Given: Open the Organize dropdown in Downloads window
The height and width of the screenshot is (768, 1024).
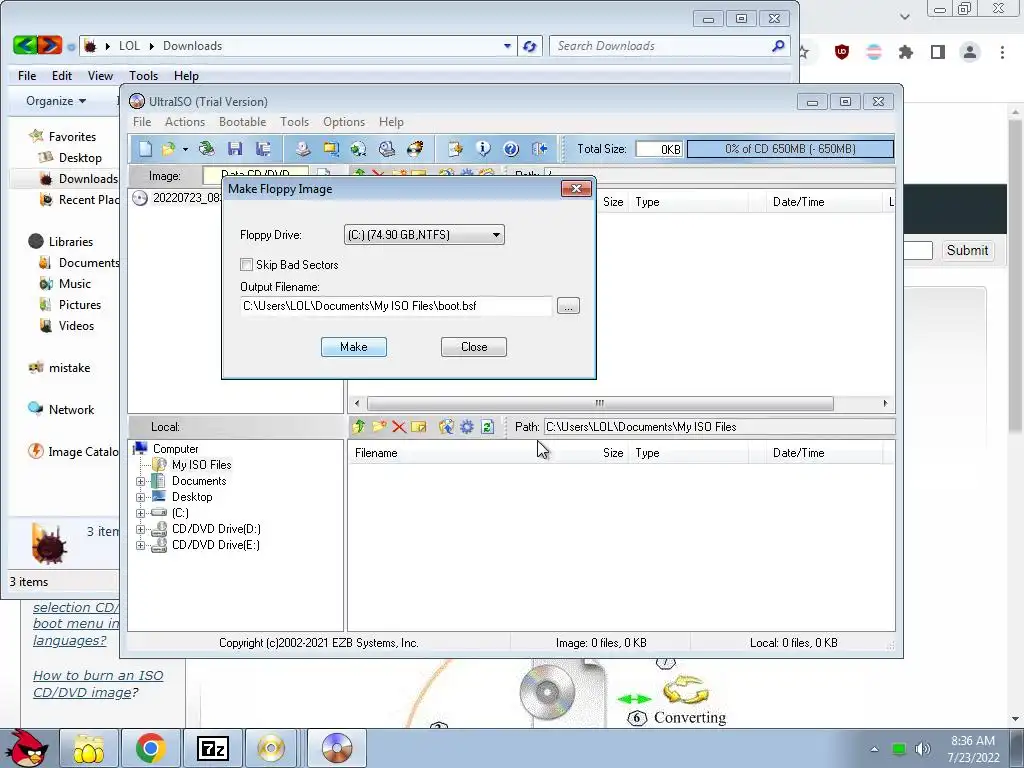Looking at the screenshot, I should coord(56,101).
